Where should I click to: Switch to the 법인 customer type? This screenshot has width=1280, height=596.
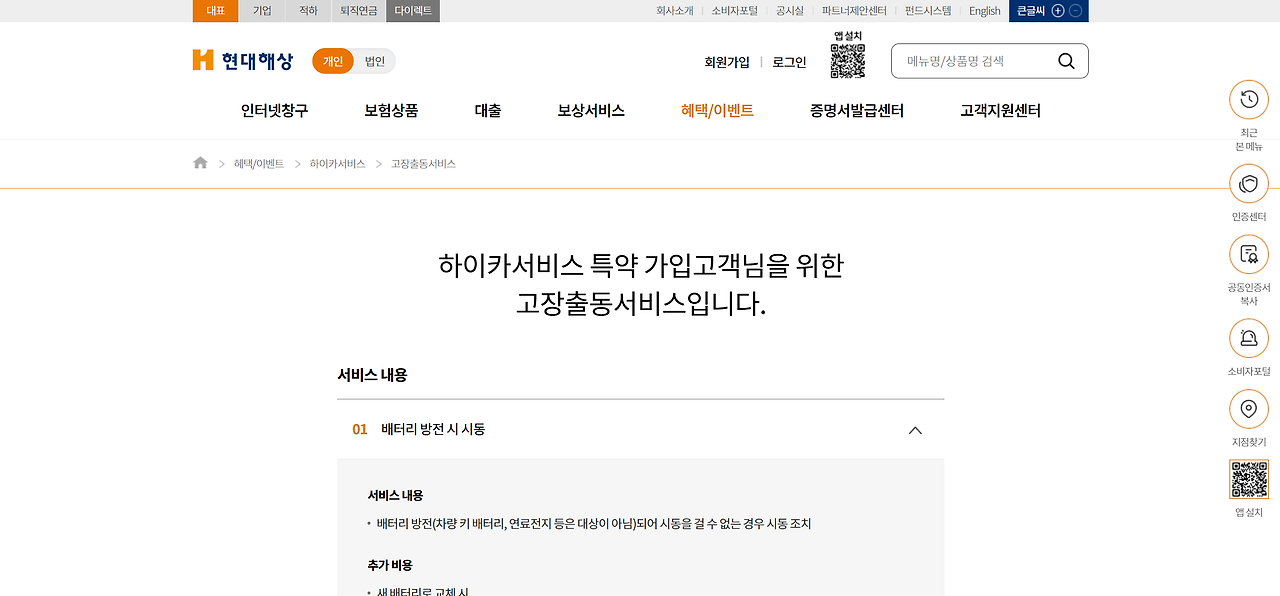coord(375,61)
